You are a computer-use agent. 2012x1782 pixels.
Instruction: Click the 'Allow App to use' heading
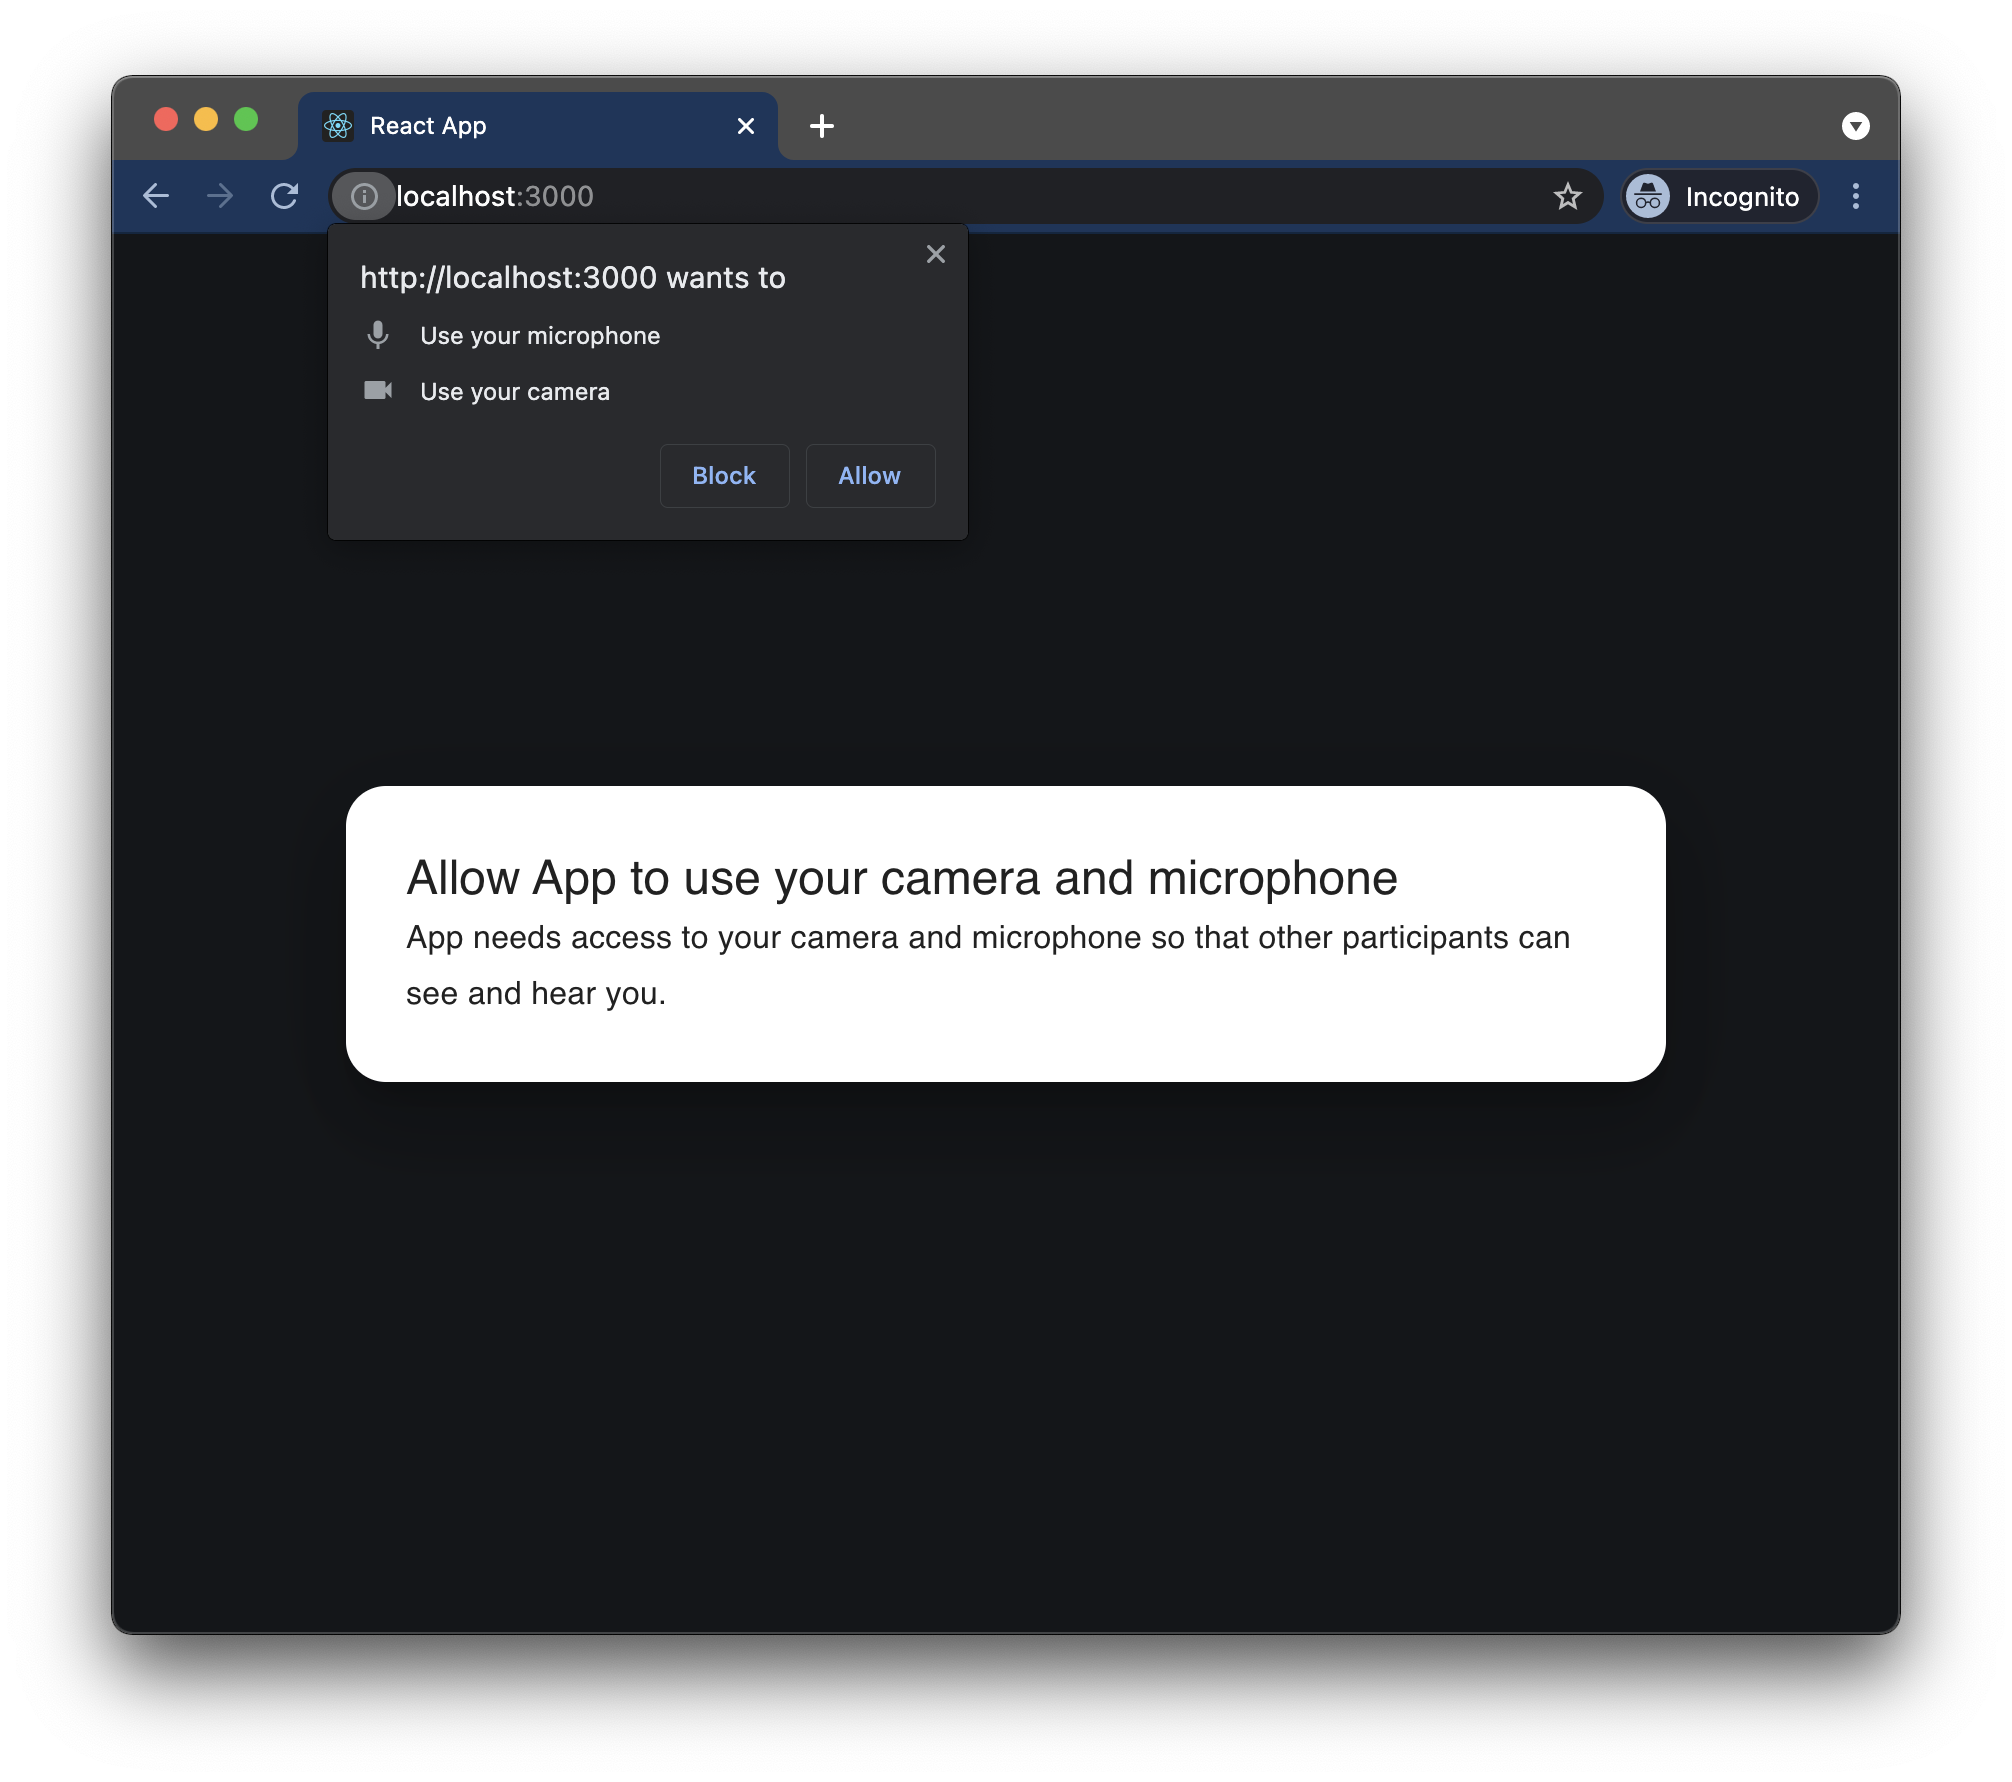tap(901, 878)
